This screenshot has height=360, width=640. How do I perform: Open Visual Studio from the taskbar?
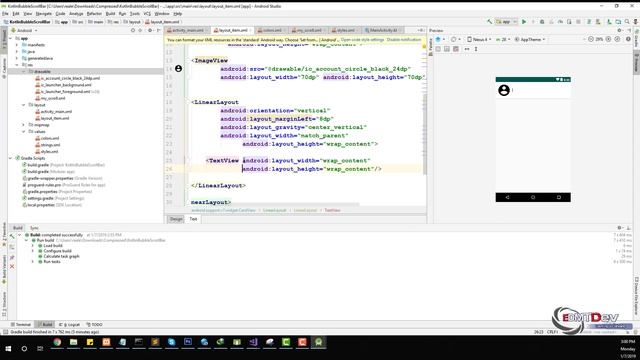pos(253,342)
